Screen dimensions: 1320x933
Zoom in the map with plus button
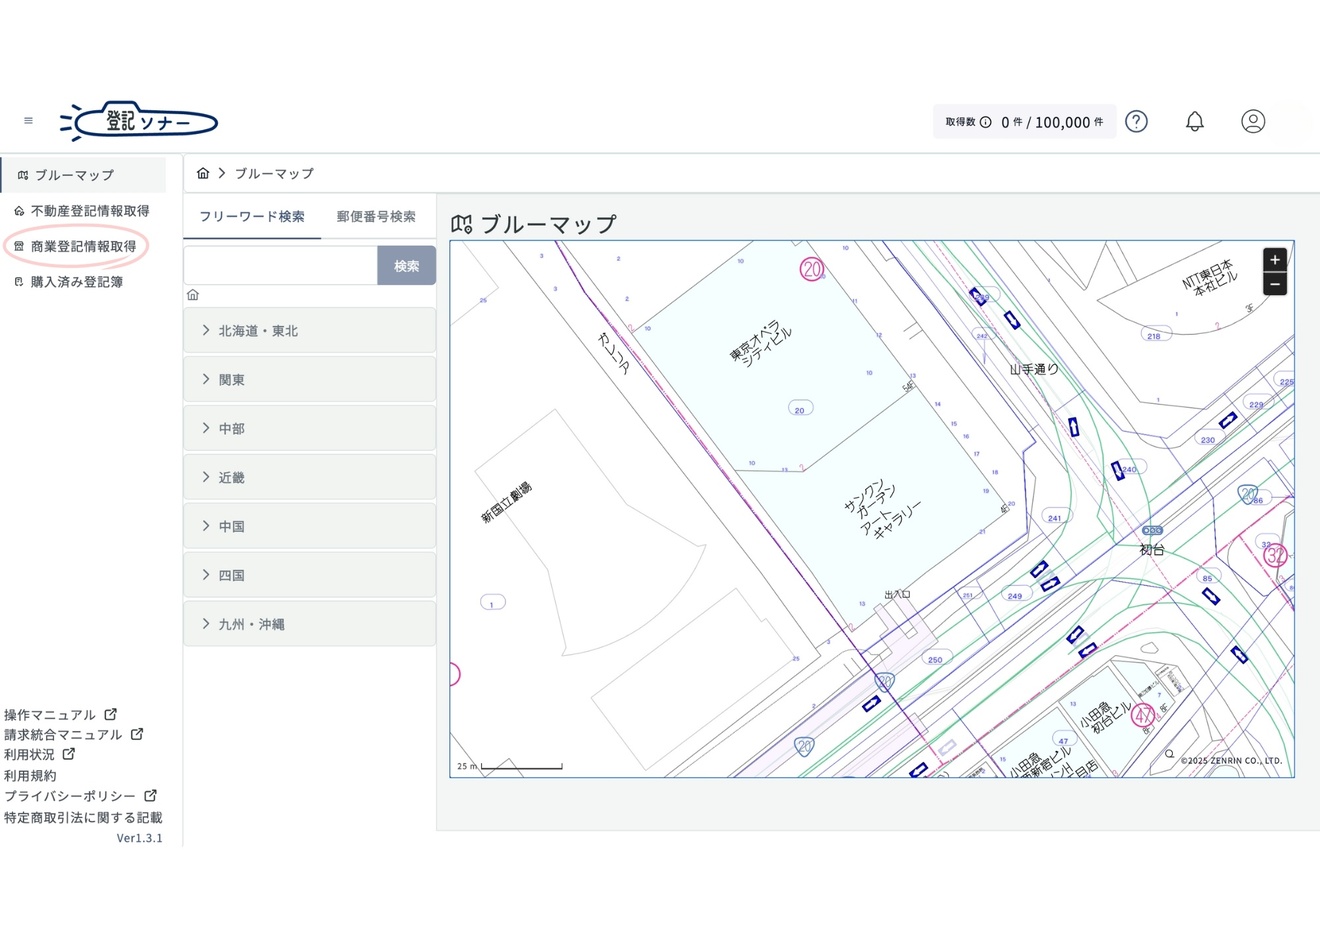click(1274, 260)
